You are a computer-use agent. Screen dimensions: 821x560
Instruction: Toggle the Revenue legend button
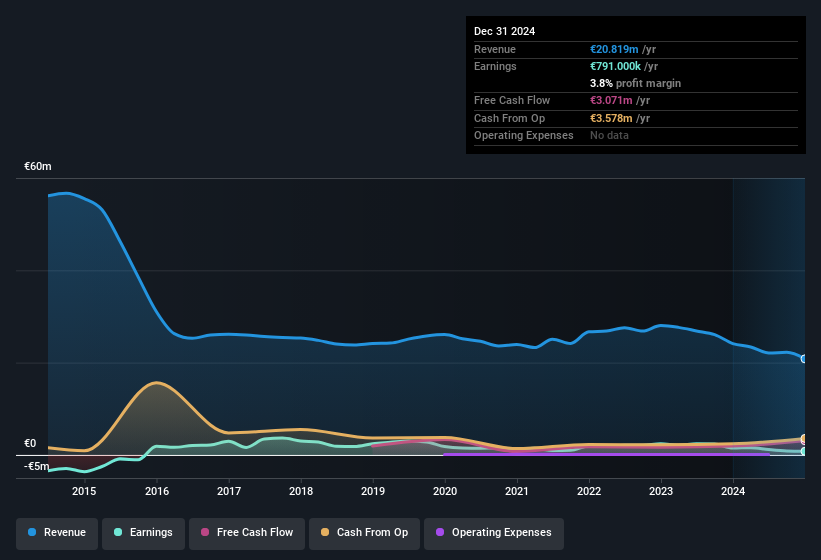(57, 533)
